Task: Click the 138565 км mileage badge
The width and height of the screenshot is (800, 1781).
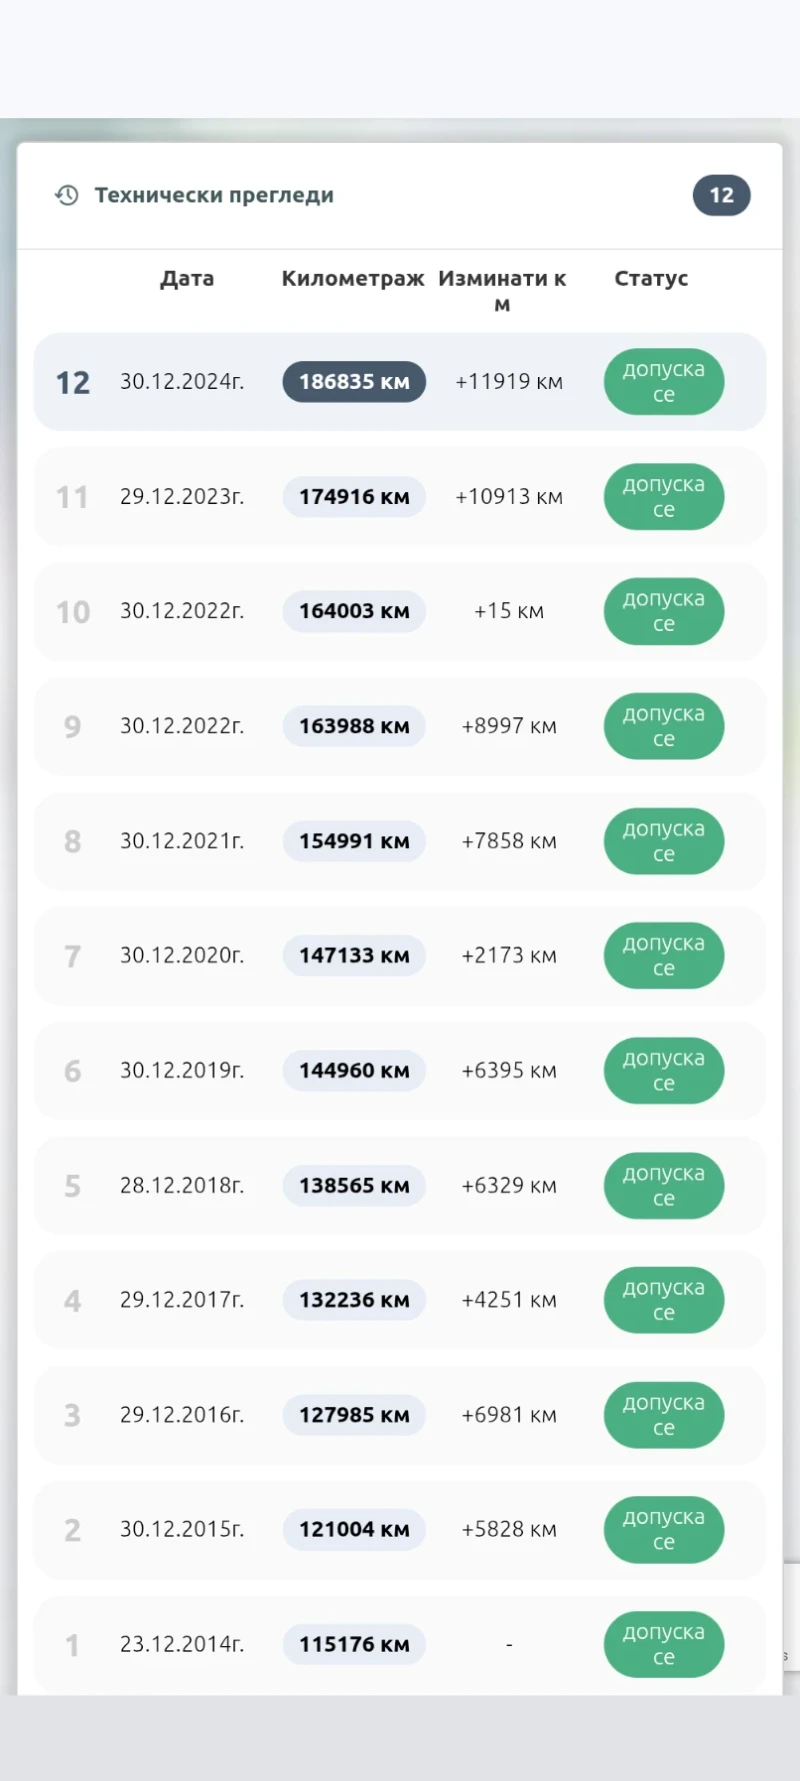Action: [x=354, y=1185]
